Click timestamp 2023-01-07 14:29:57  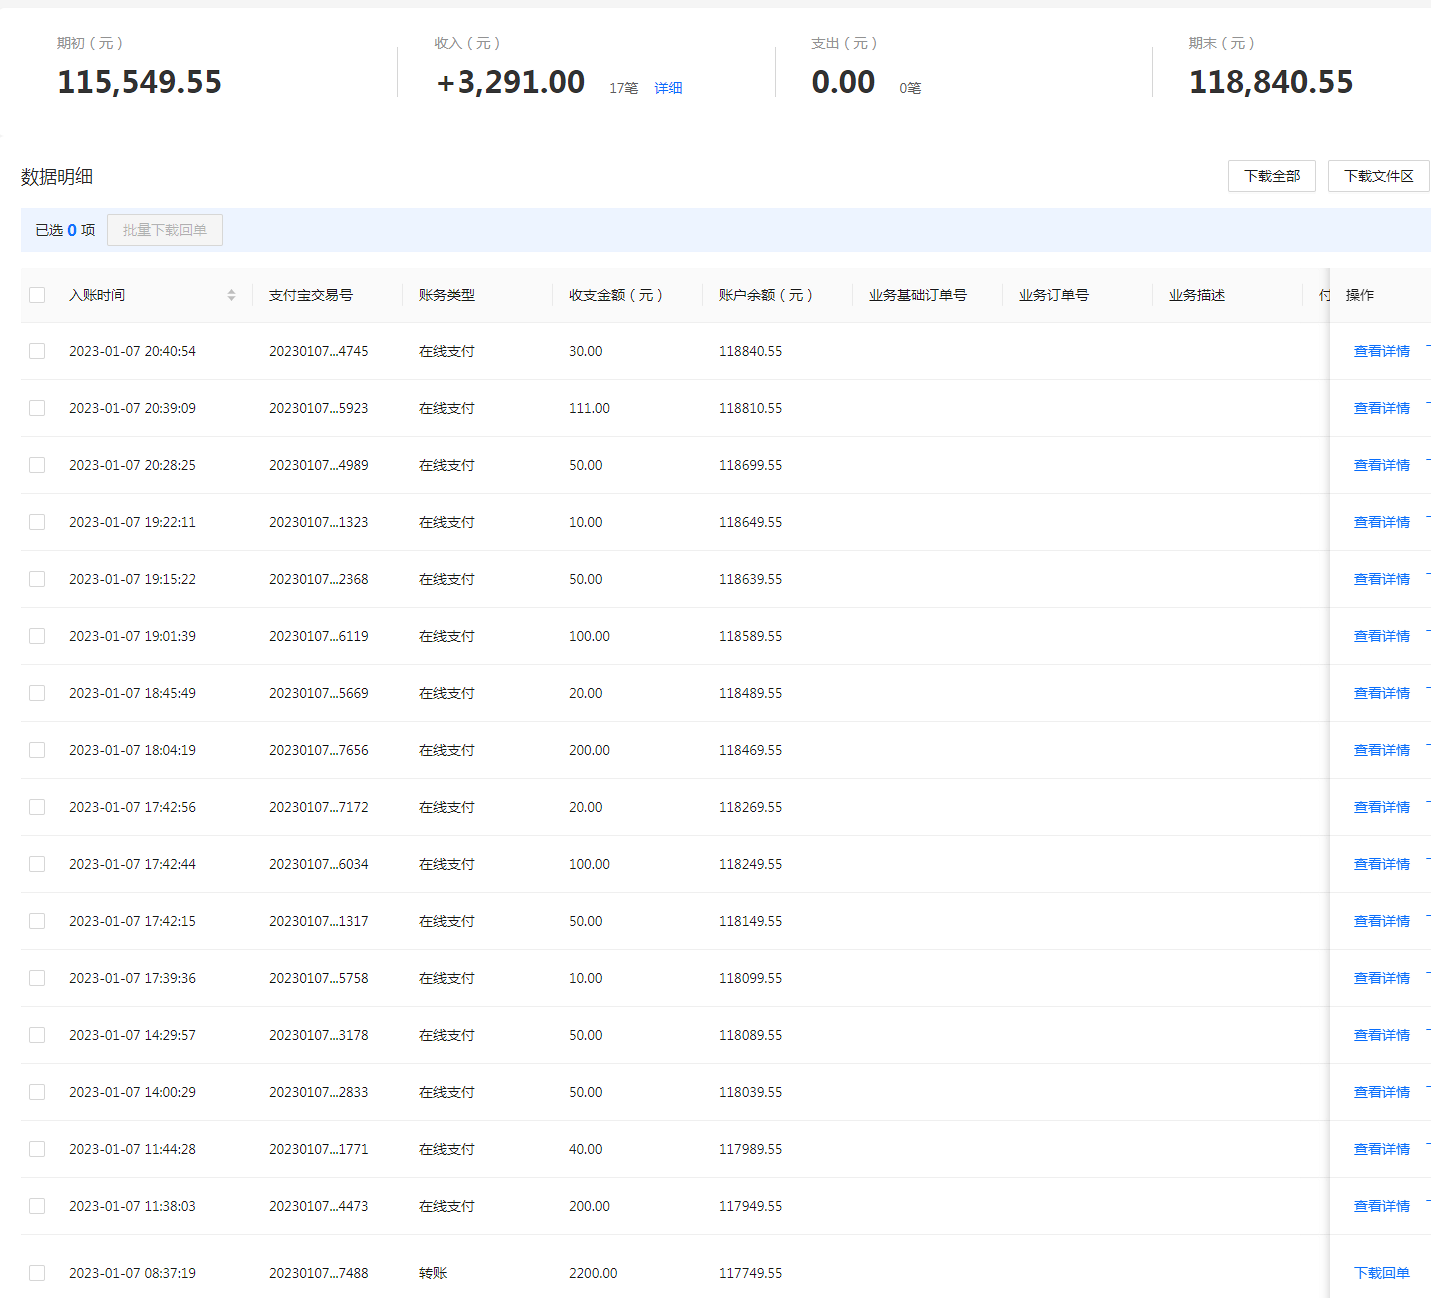(x=132, y=1035)
